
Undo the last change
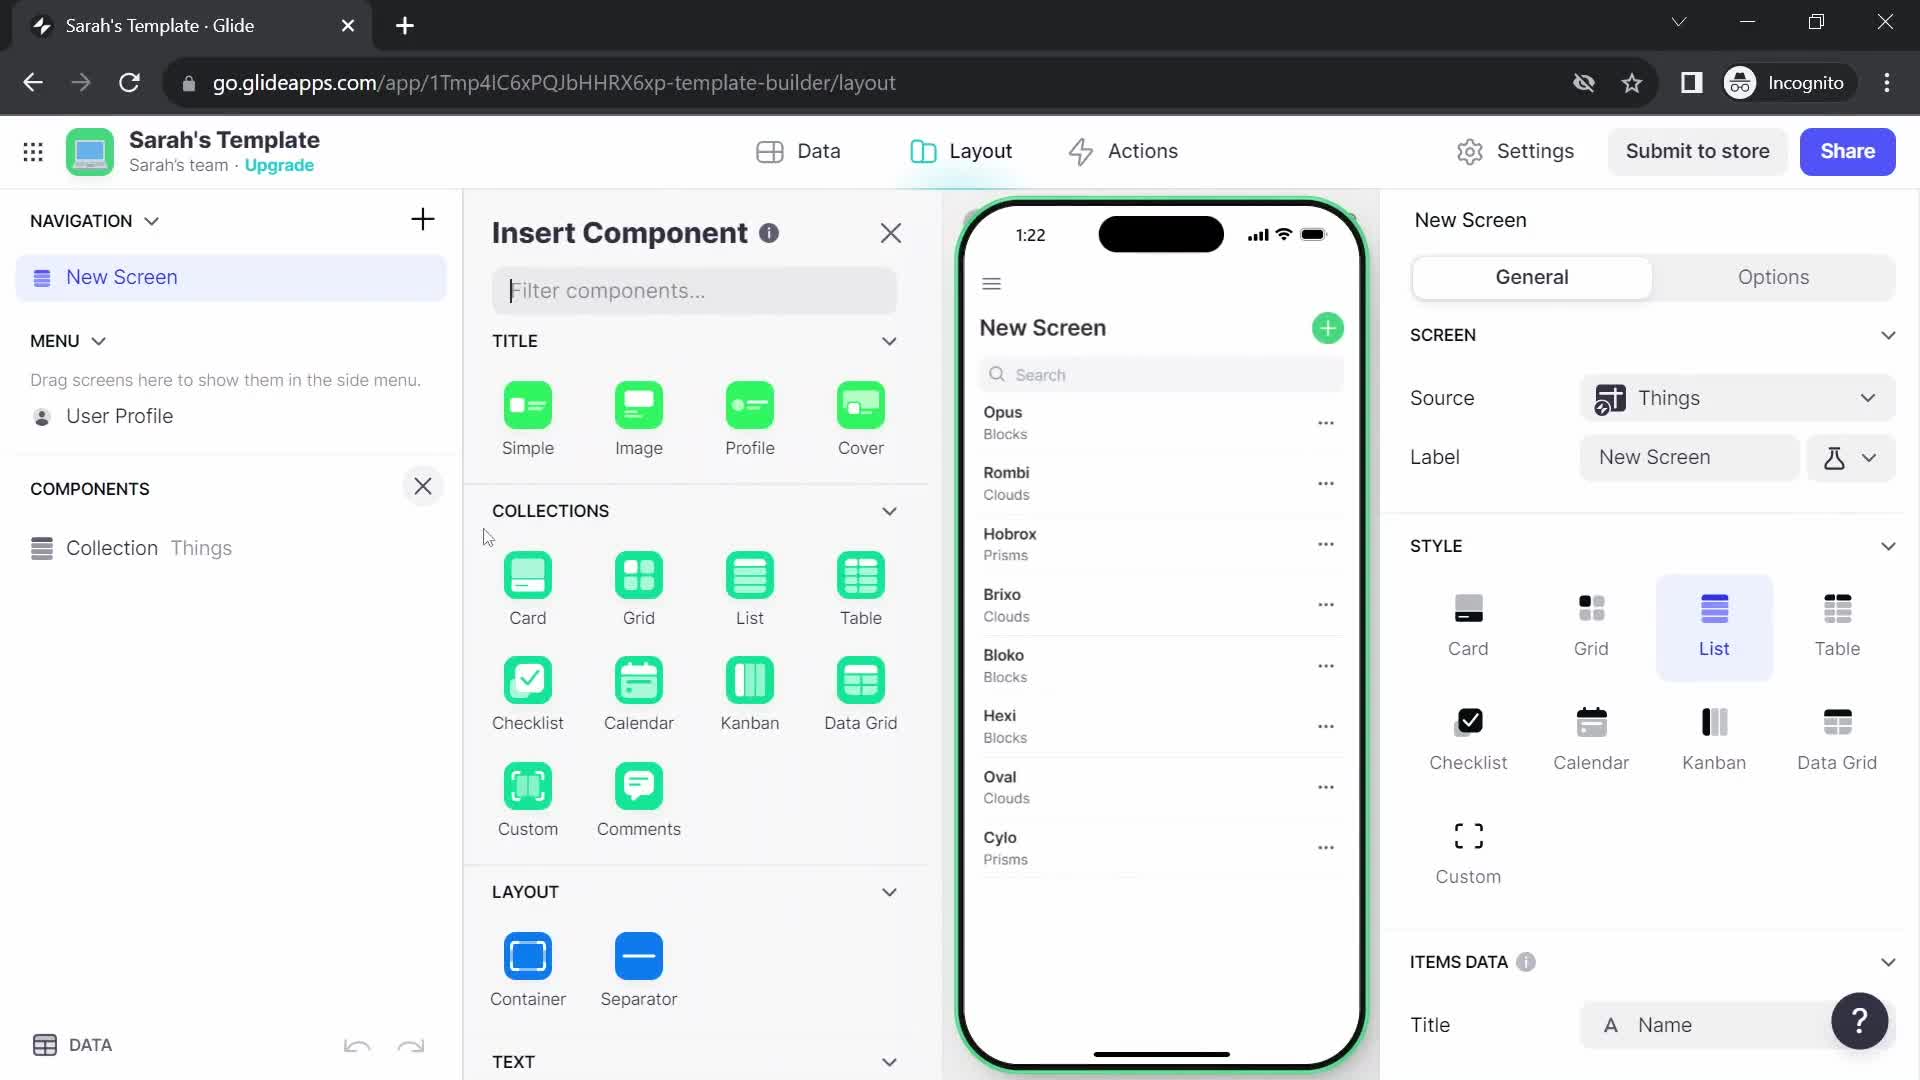357,1046
